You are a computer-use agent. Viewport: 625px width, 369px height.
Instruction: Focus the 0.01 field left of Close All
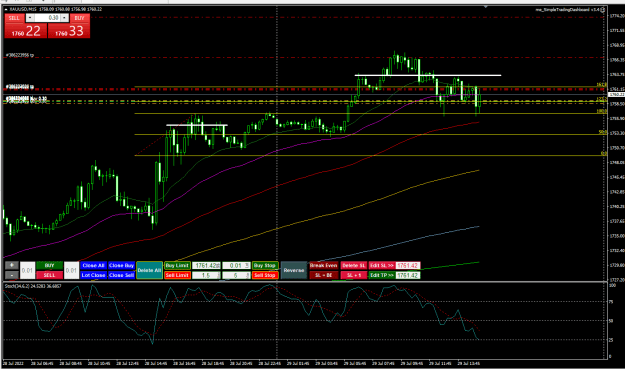click(x=71, y=270)
